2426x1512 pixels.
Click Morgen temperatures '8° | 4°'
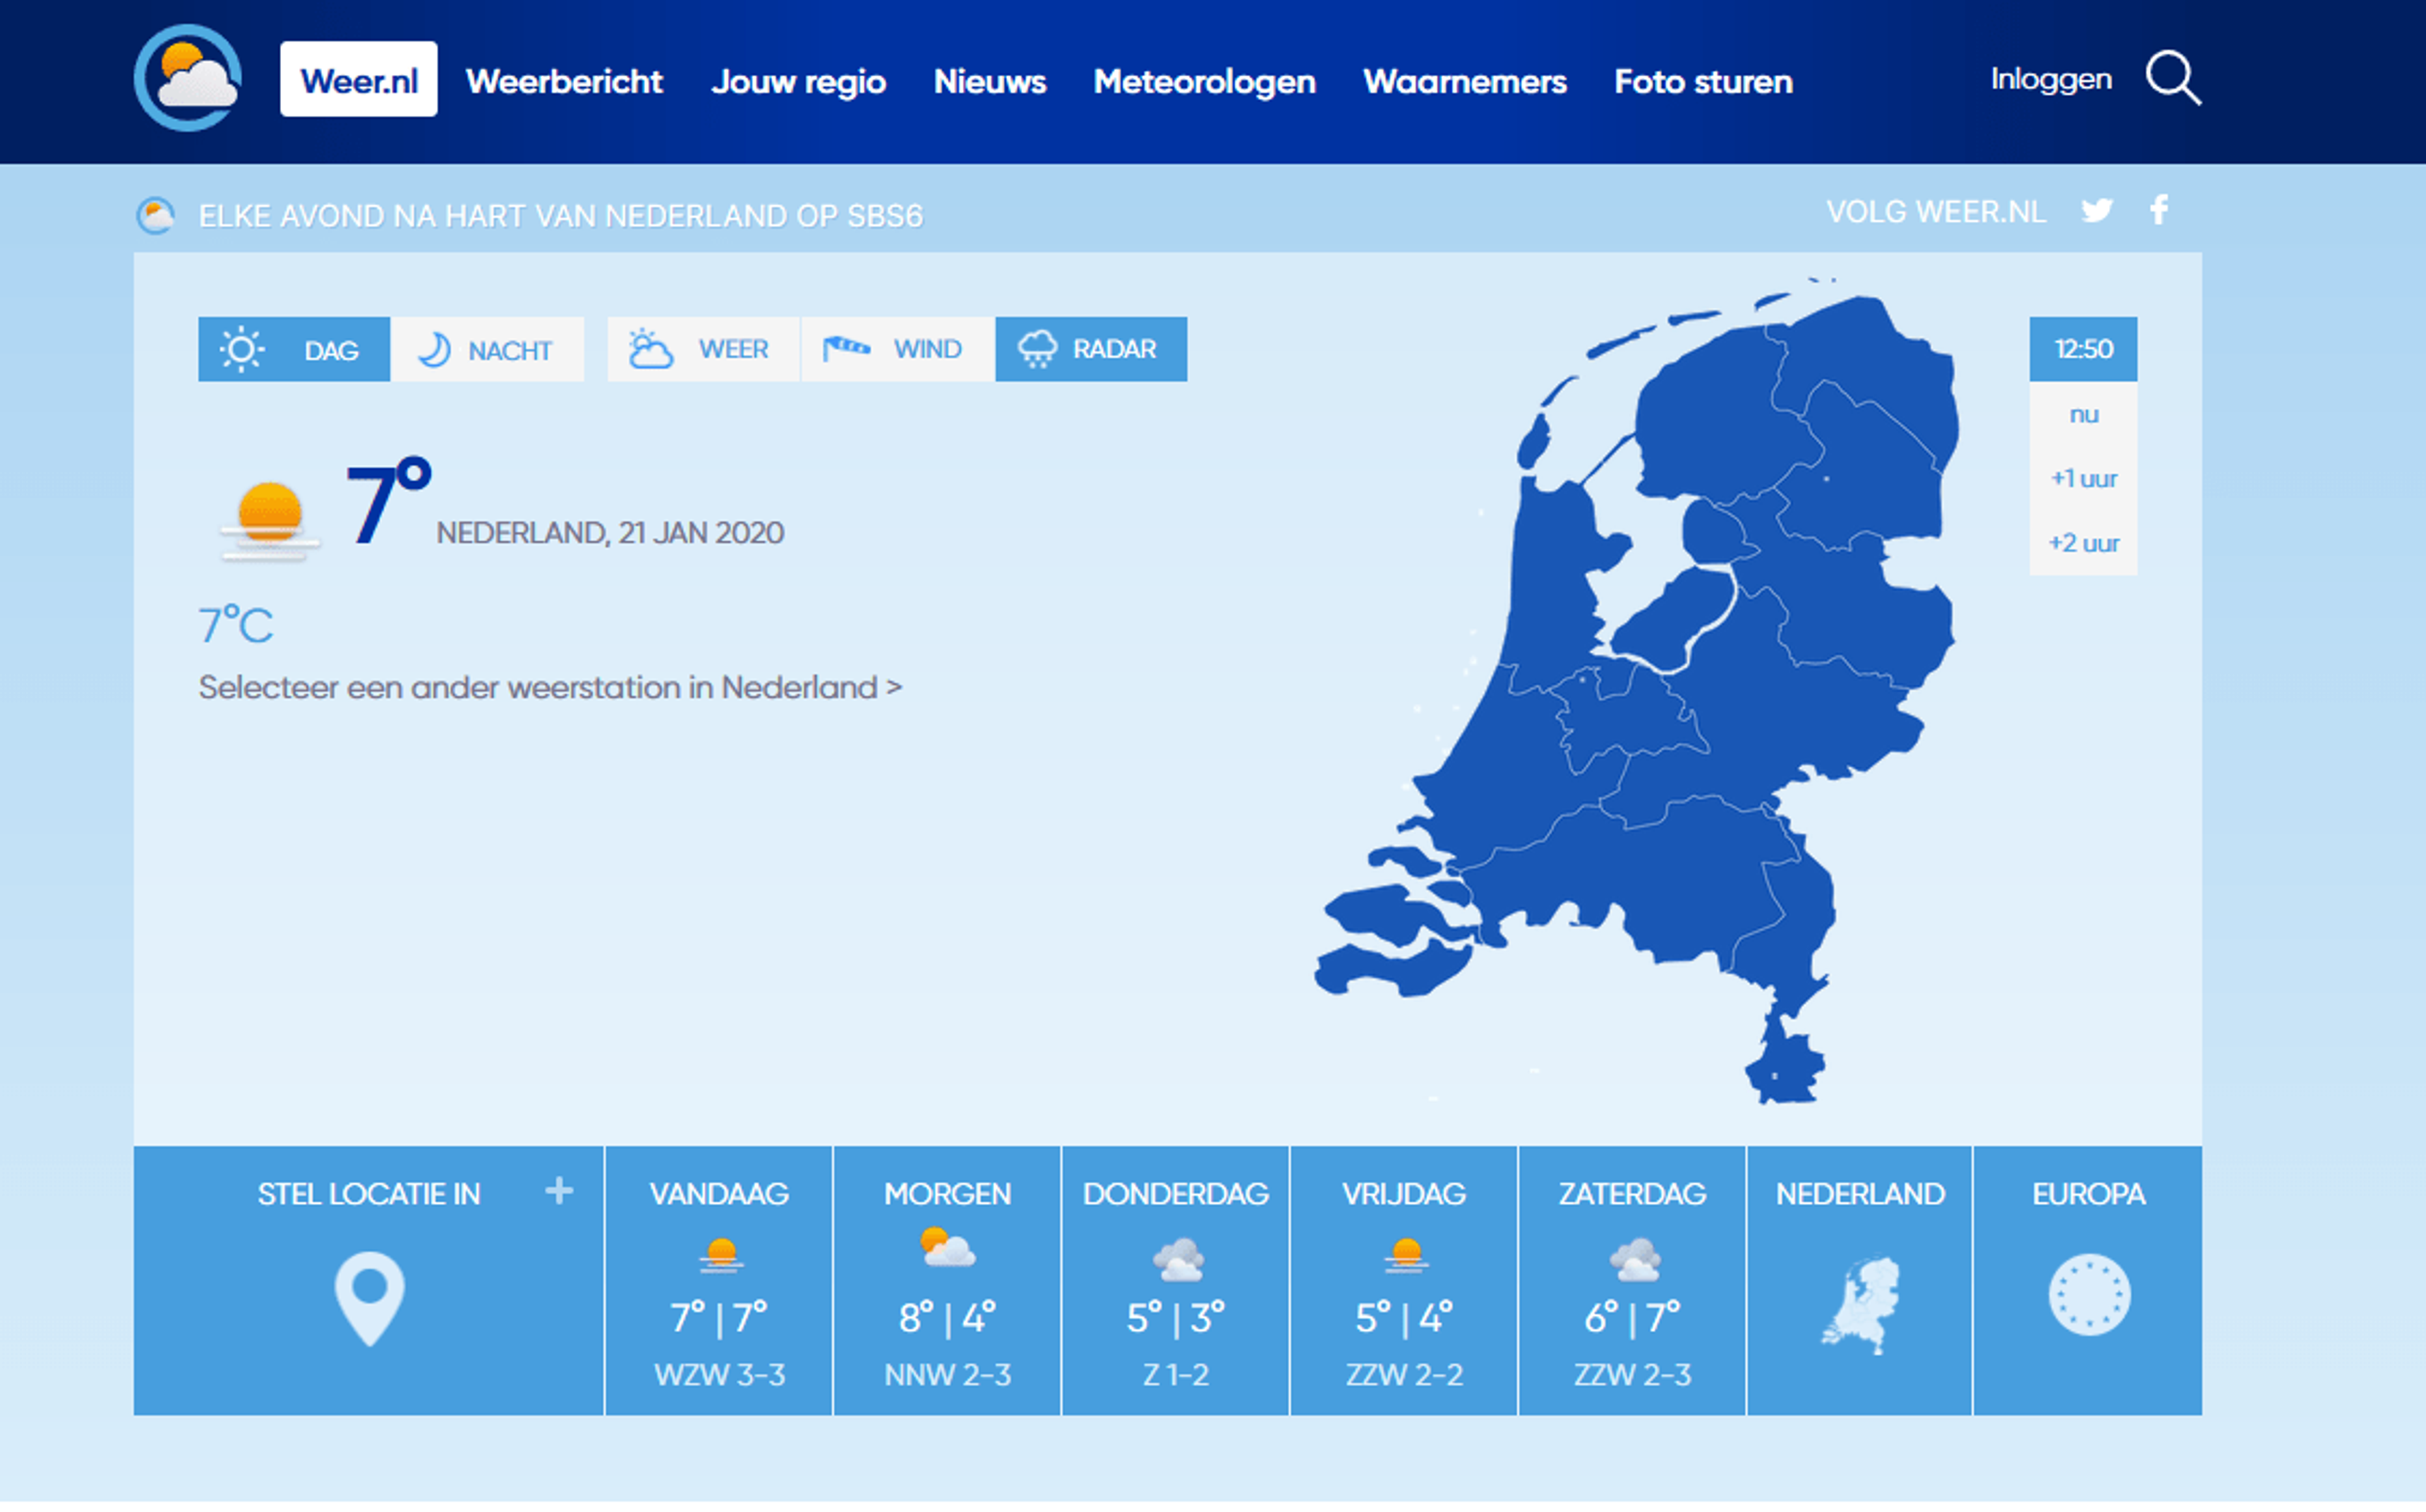coord(947,1318)
